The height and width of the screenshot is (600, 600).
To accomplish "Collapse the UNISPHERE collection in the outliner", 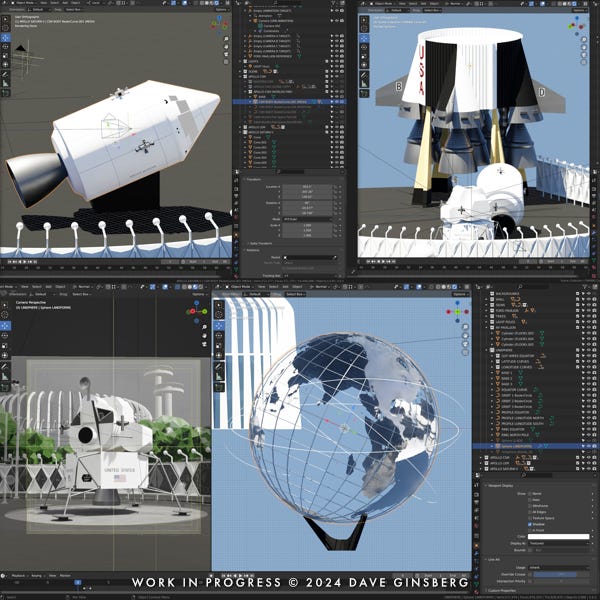I will [x=486, y=350].
